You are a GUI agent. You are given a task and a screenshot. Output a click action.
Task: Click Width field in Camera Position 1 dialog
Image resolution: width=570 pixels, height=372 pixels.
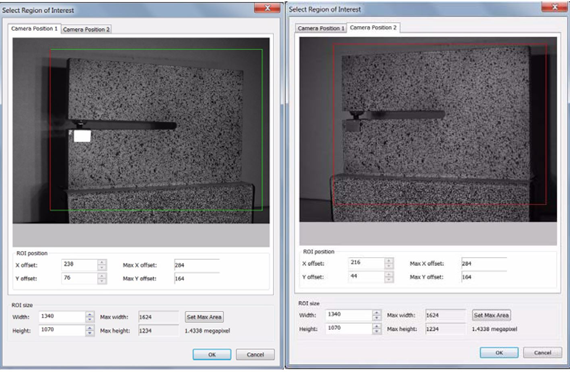click(62, 317)
